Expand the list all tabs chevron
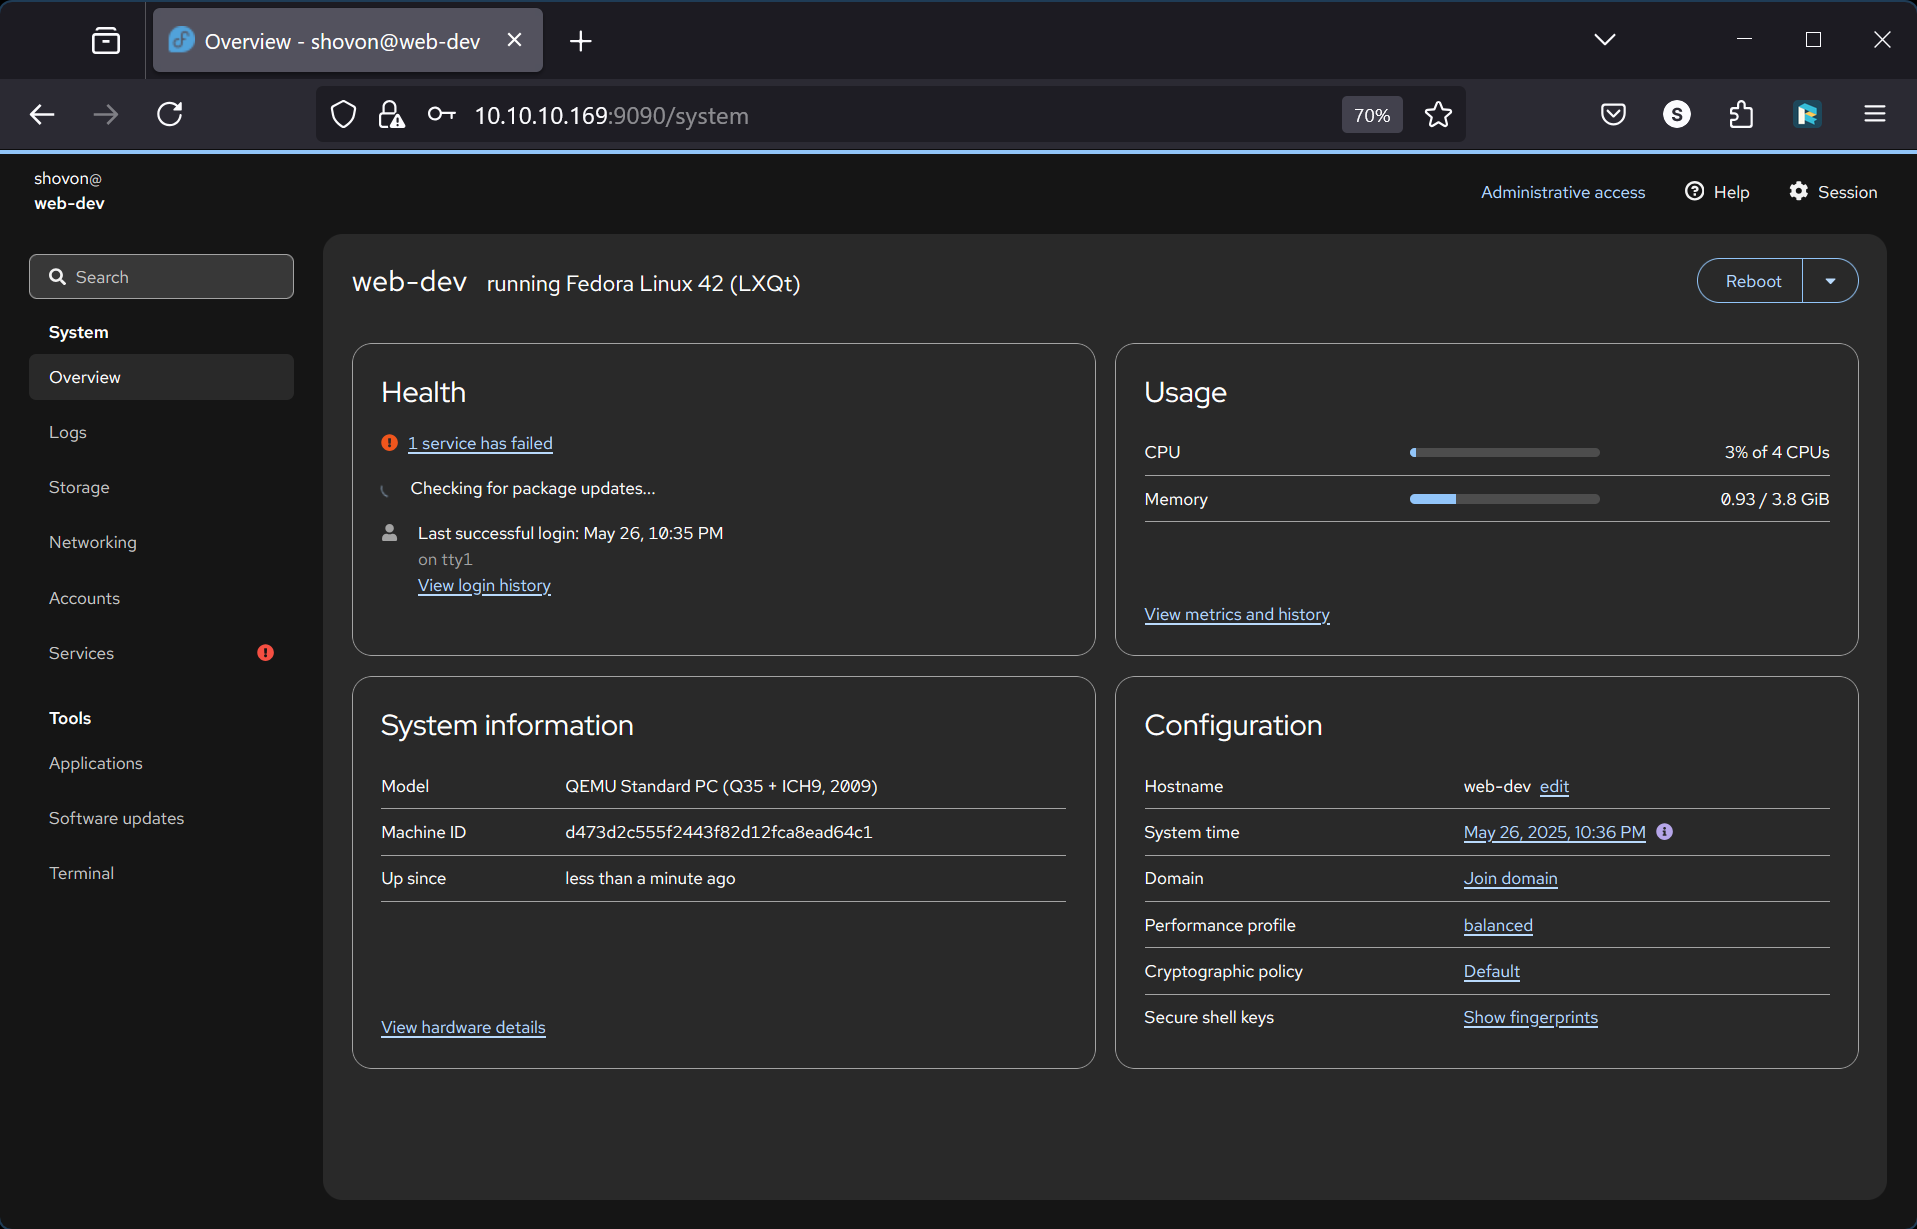The width and height of the screenshot is (1917, 1229). click(x=1605, y=40)
